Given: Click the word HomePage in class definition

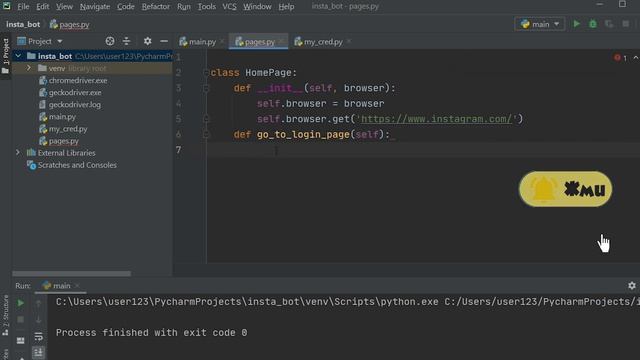Looking at the screenshot, I should coord(268,73).
